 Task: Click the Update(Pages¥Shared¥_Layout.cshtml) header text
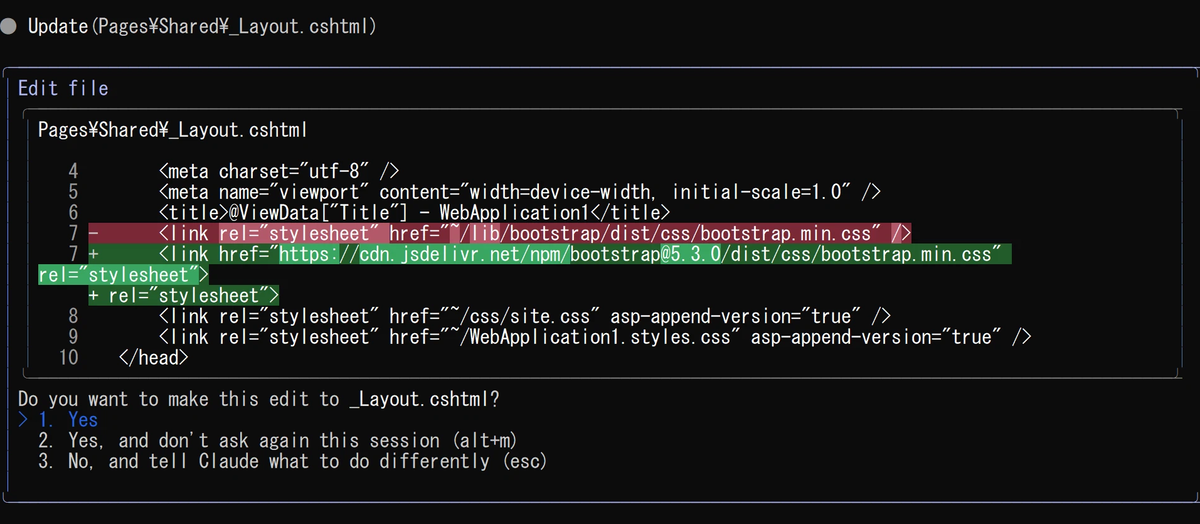click(x=202, y=27)
